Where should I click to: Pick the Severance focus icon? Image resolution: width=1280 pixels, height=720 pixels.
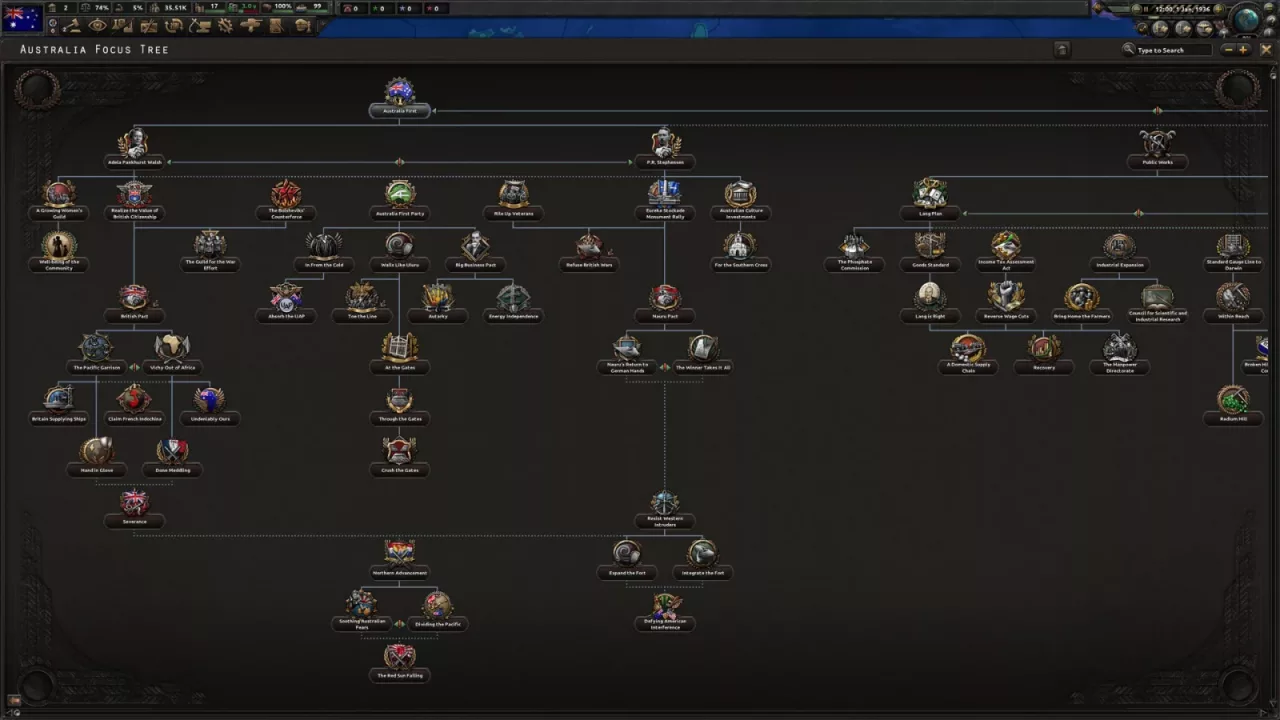[x=134, y=502]
